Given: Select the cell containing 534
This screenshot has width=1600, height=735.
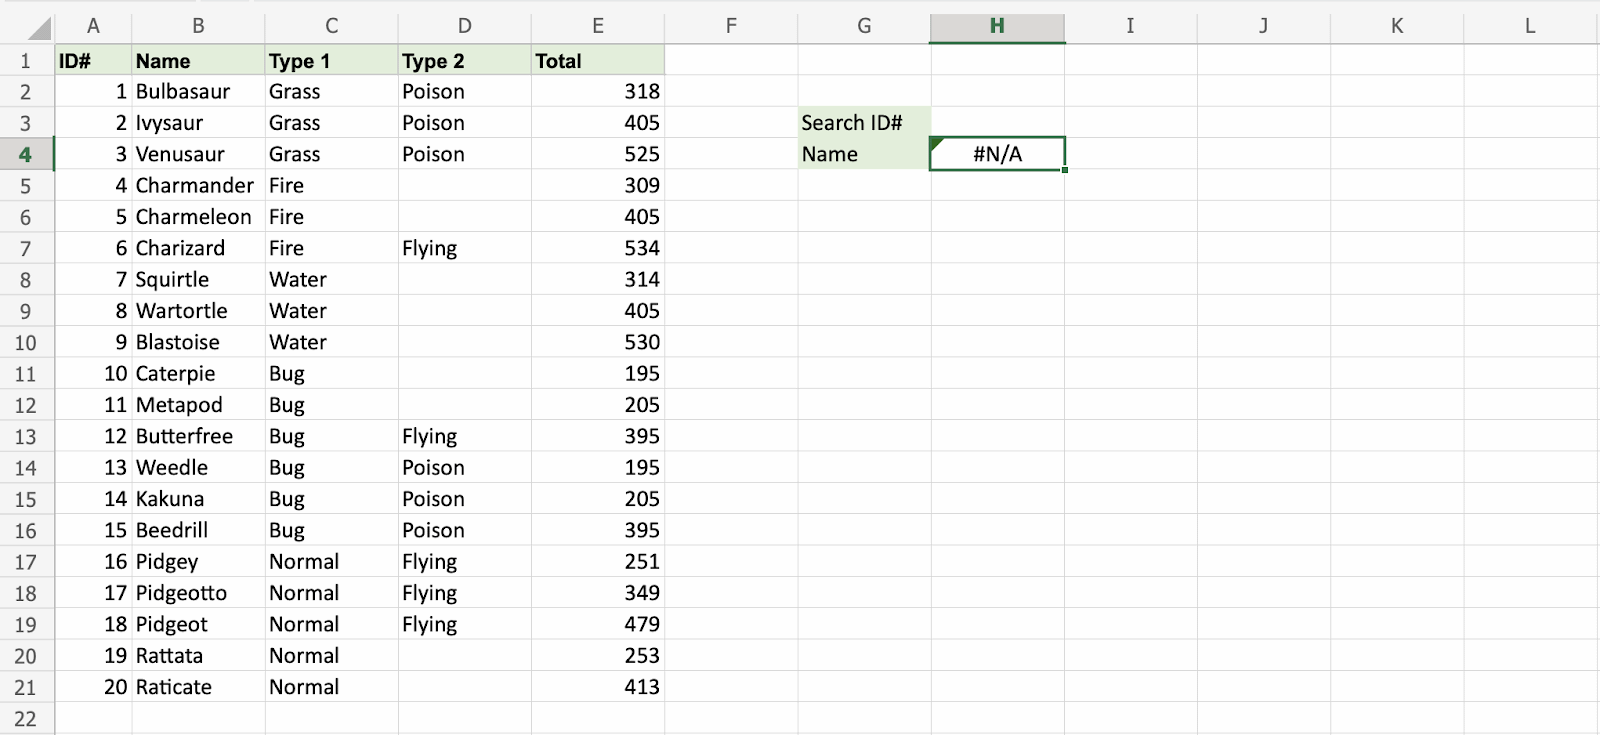Looking at the screenshot, I should point(597,248).
